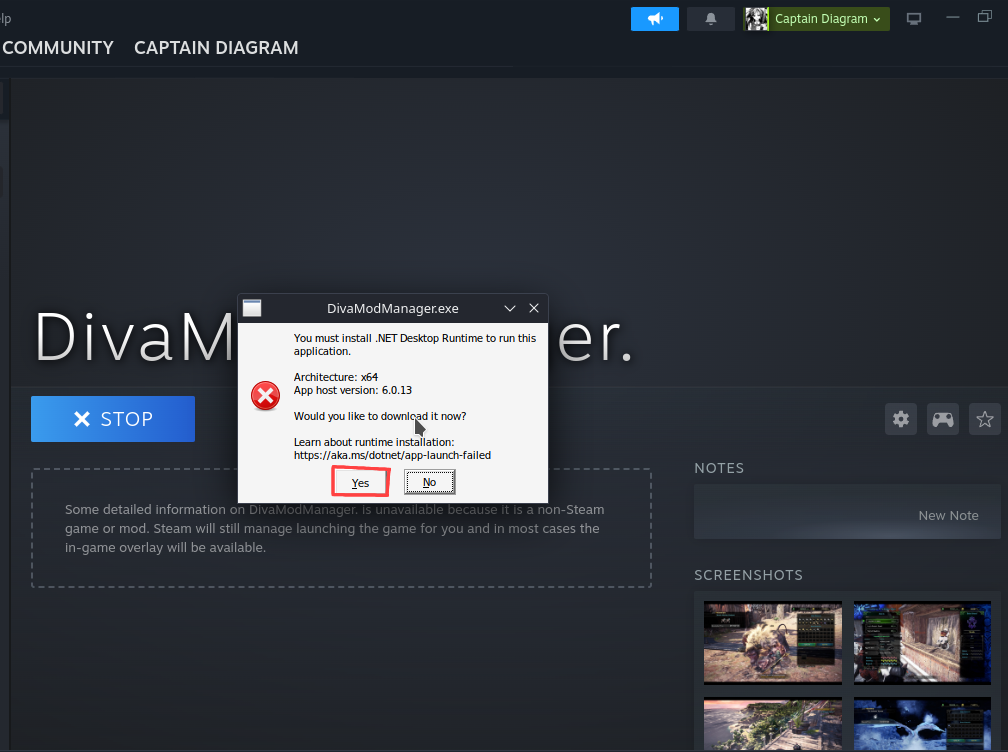
Task: Open the notifications bell
Action: click(710, 19)
